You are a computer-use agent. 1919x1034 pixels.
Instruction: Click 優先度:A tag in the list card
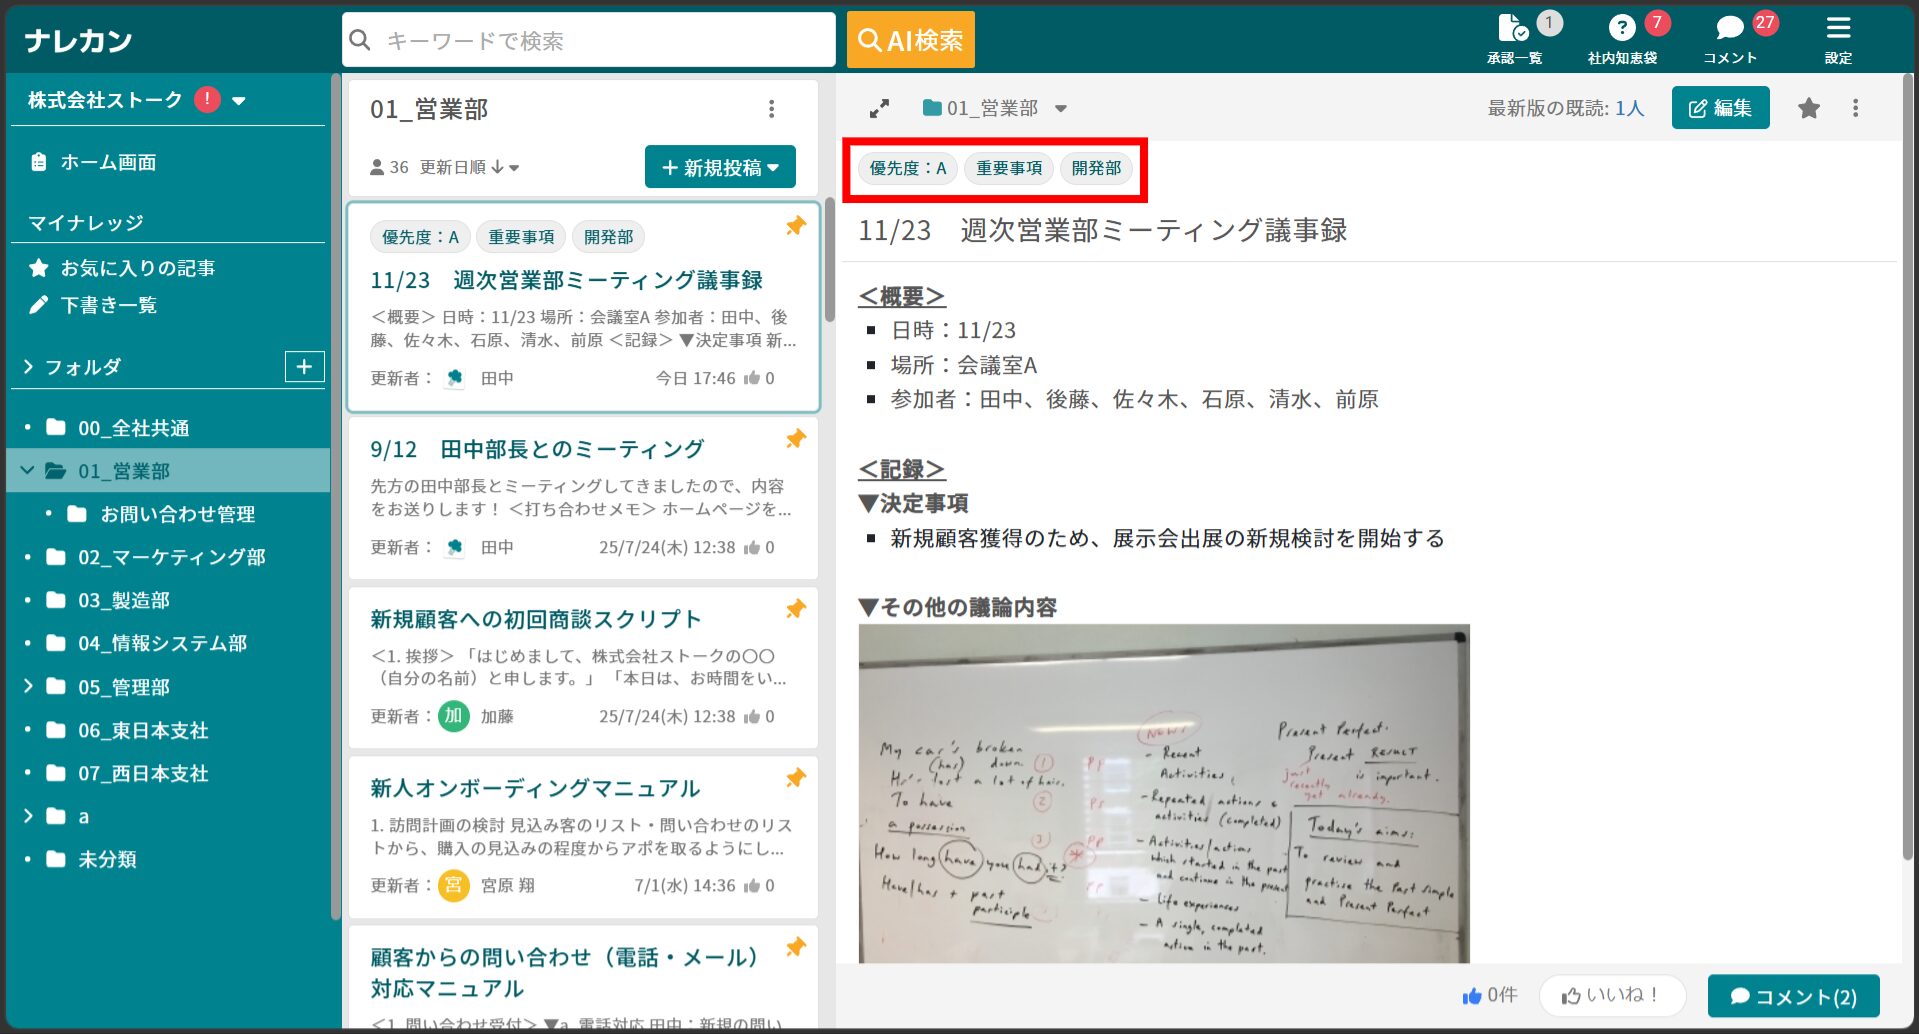click(420, 237)
